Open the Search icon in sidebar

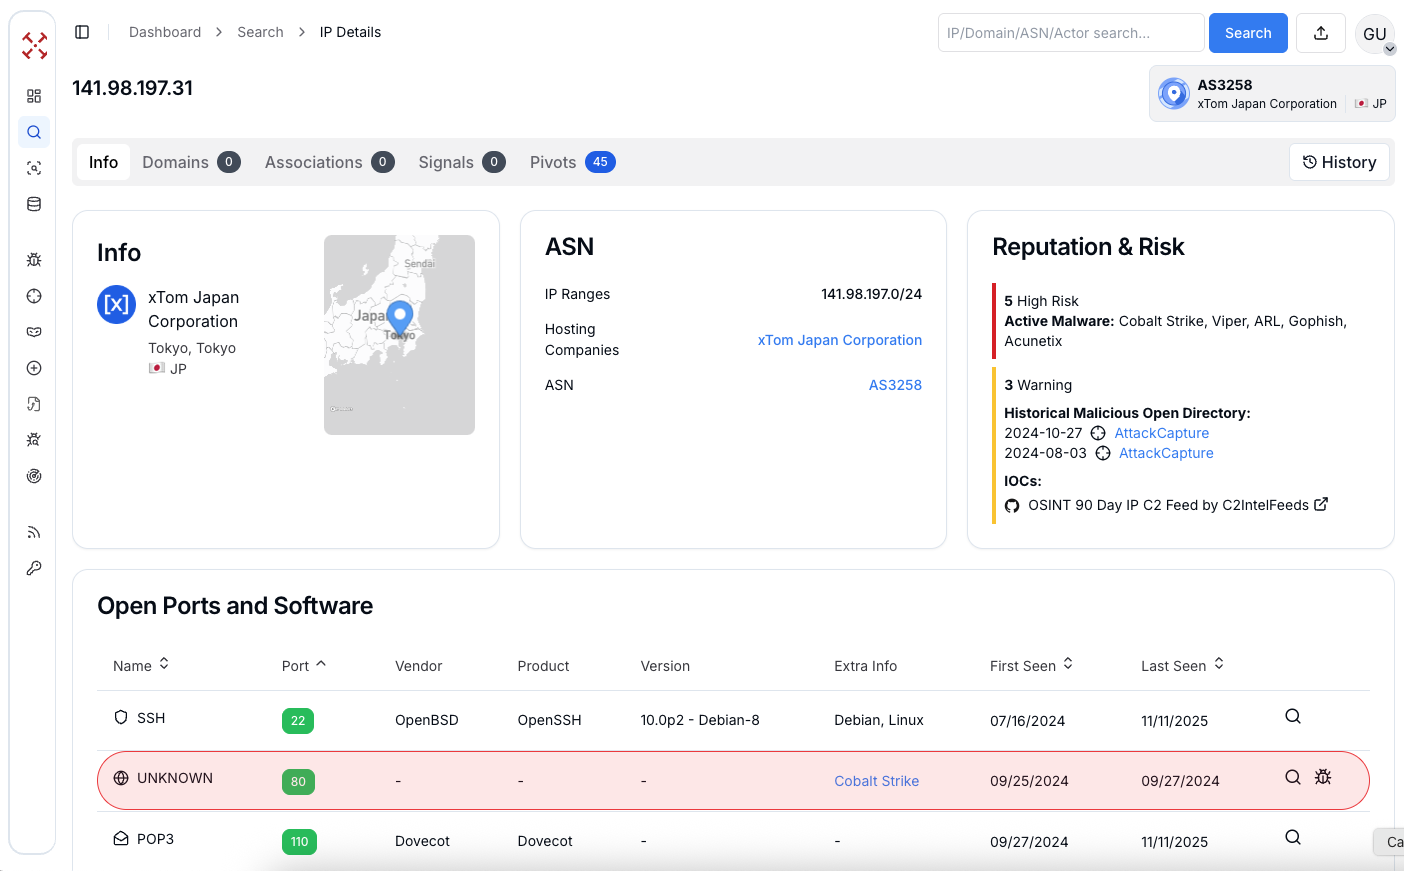click(x=34, y=132)
